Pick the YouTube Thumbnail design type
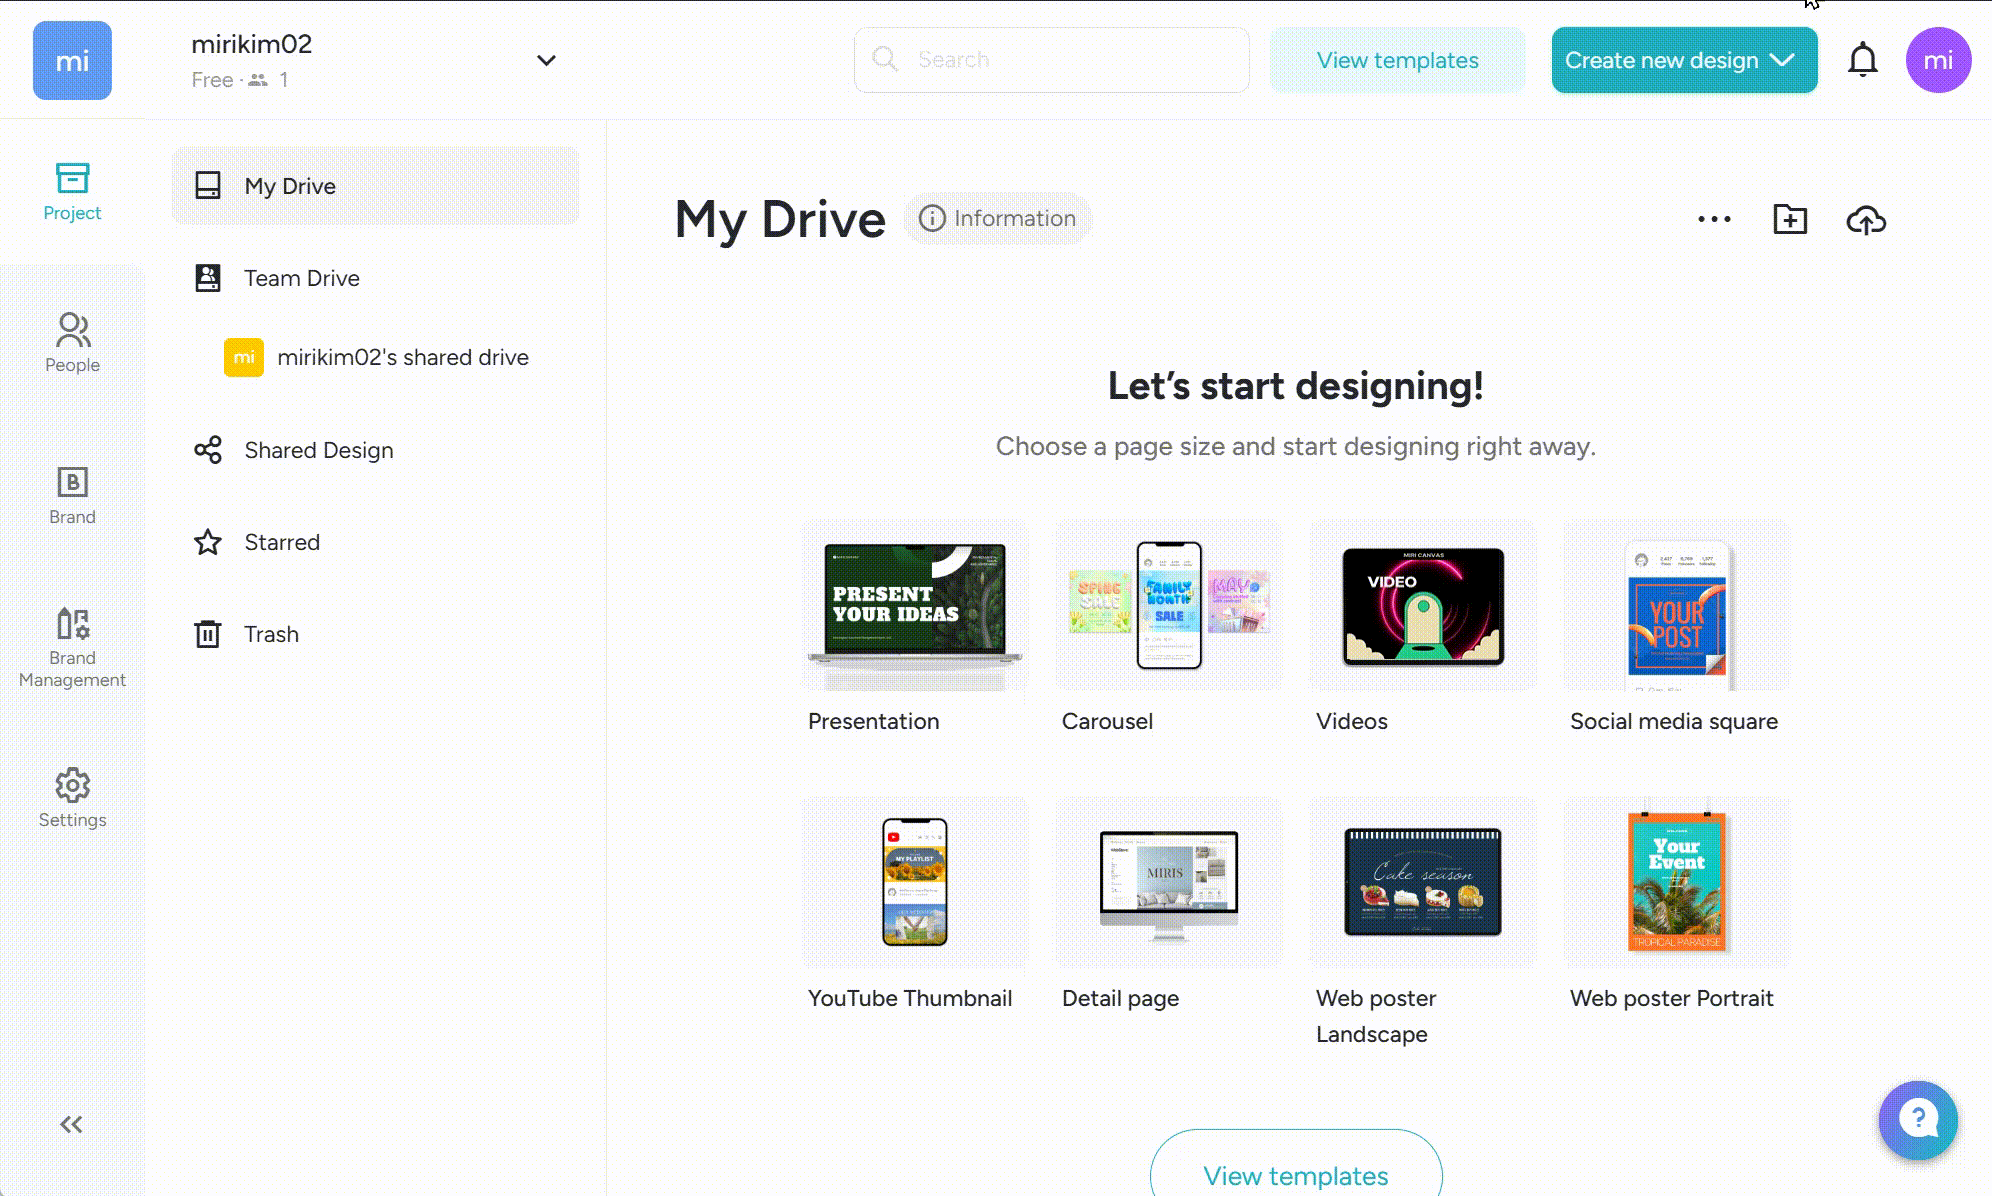1992x1196 pixels. click(914, 883)
